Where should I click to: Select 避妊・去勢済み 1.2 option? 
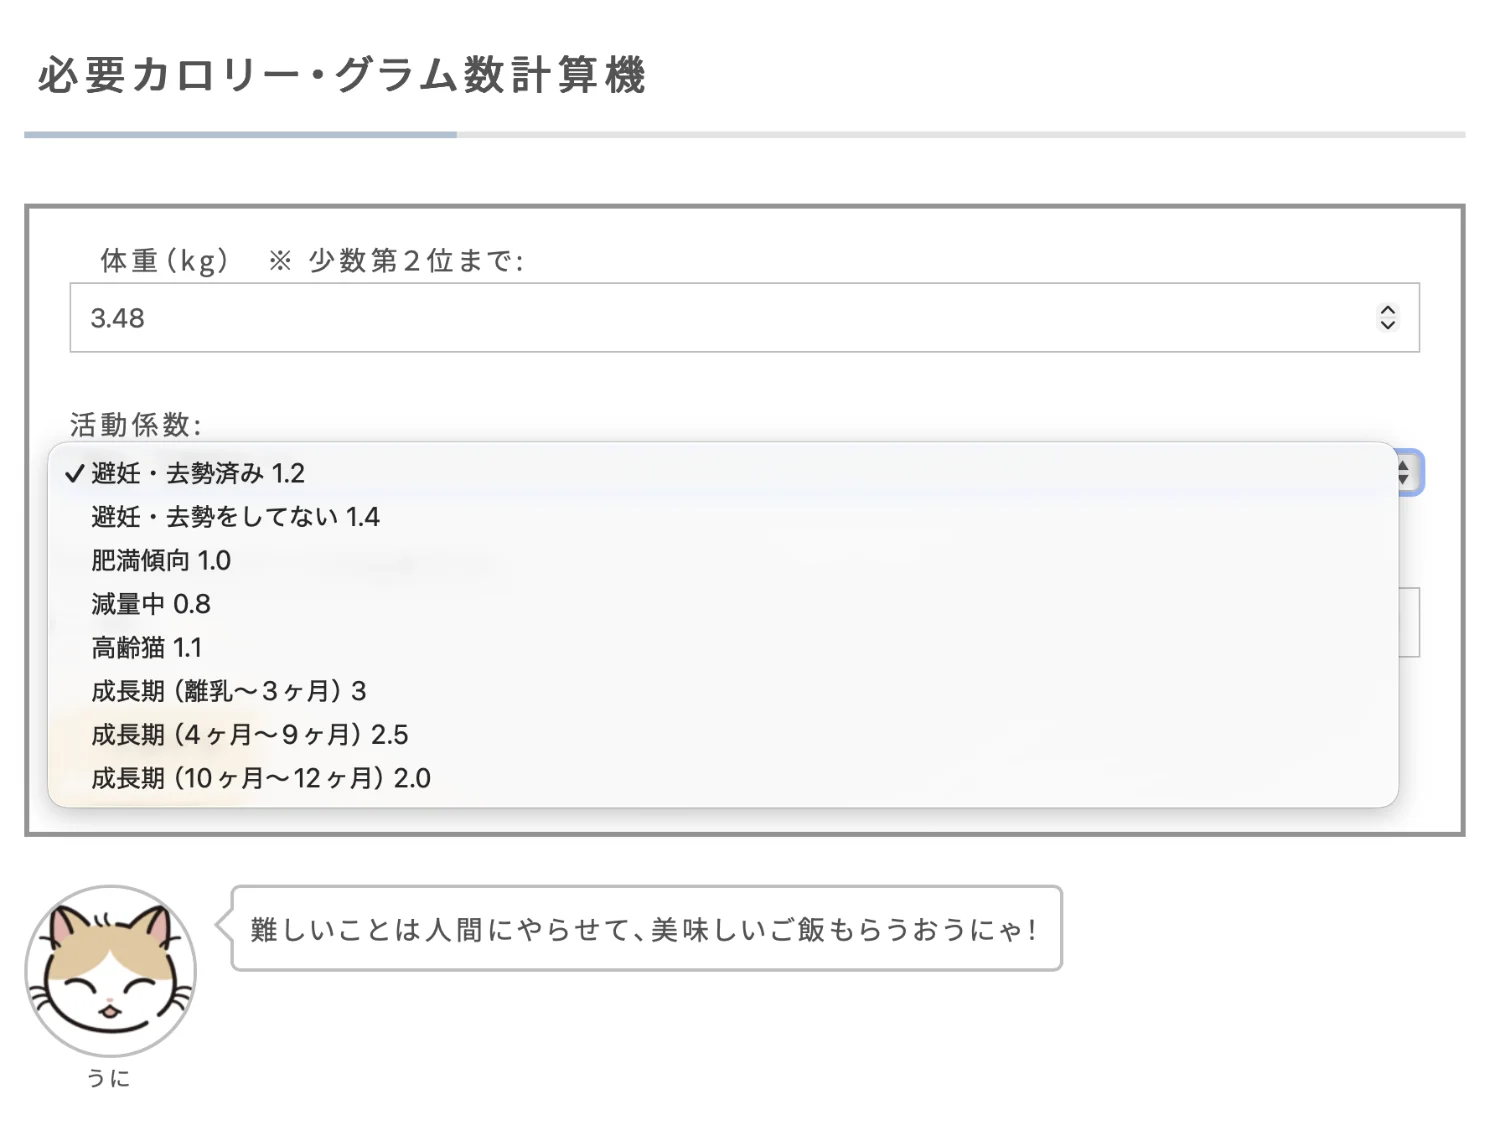pyautogui.click(x=198, y=473)
